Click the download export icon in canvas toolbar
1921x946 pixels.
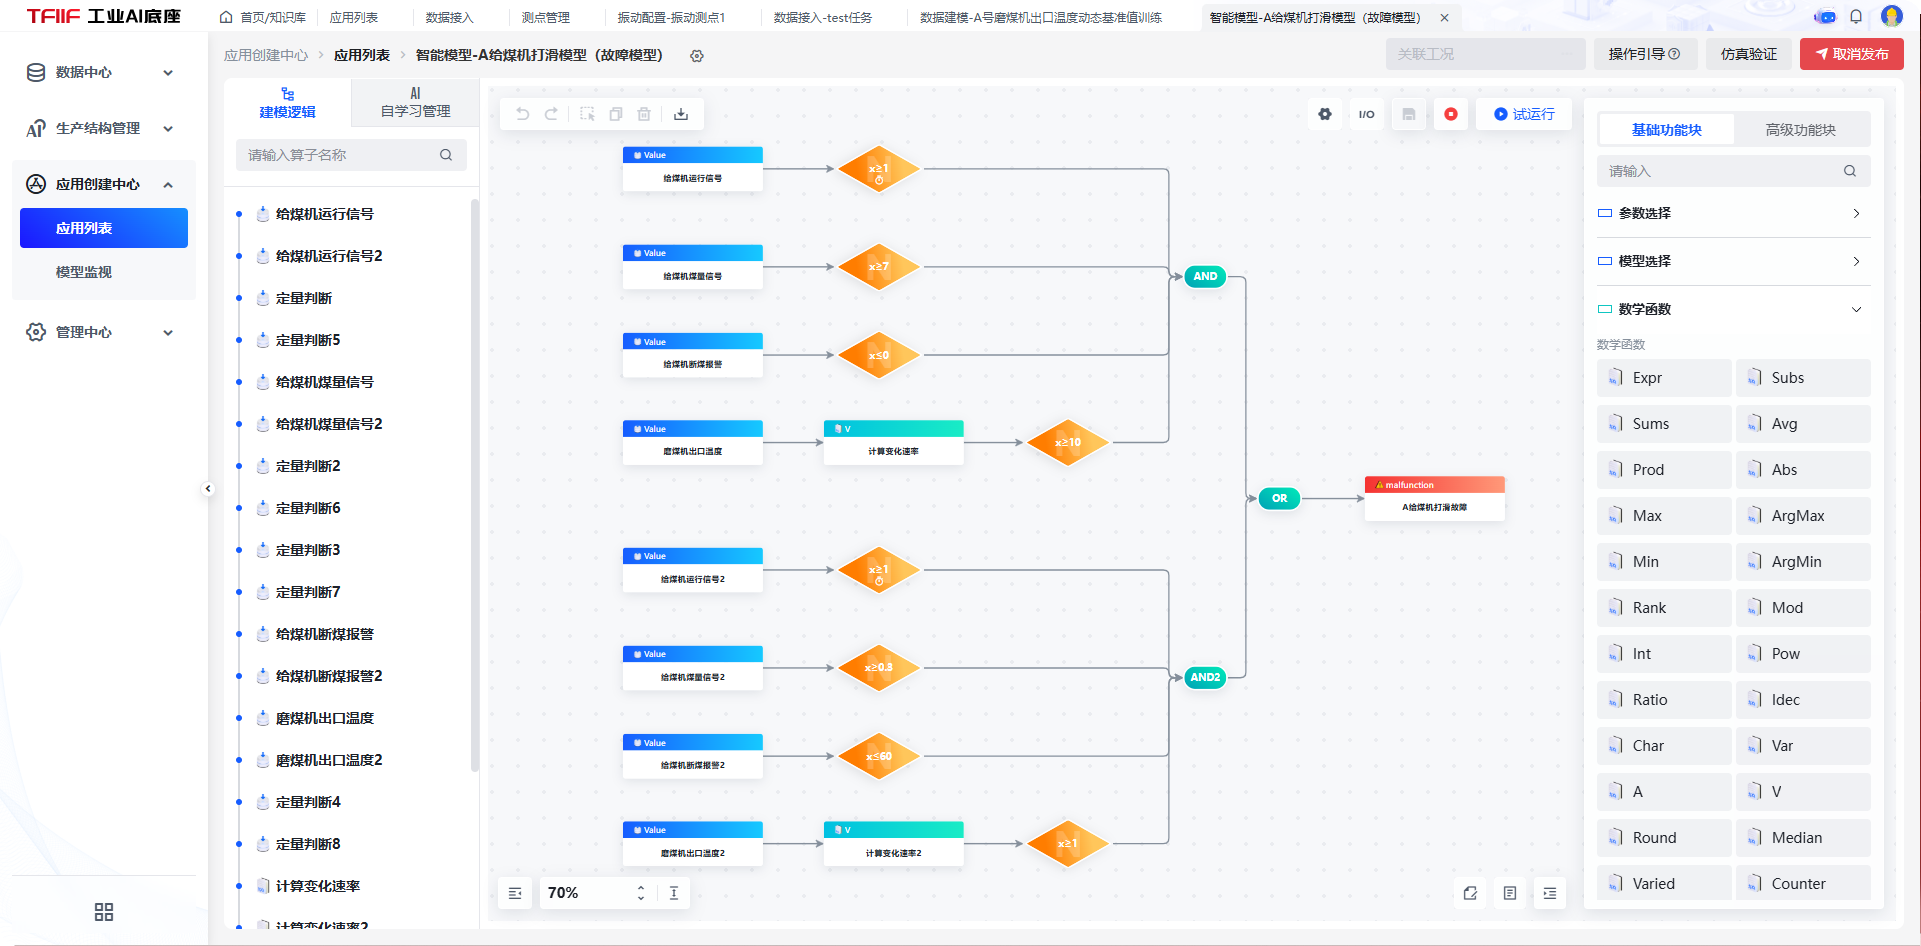(681, 114)
